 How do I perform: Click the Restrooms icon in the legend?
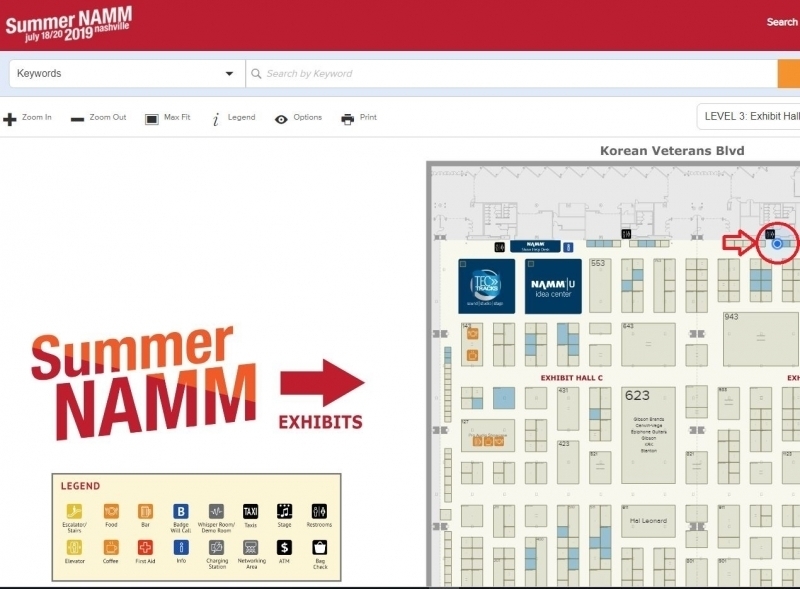click(319, 511)
